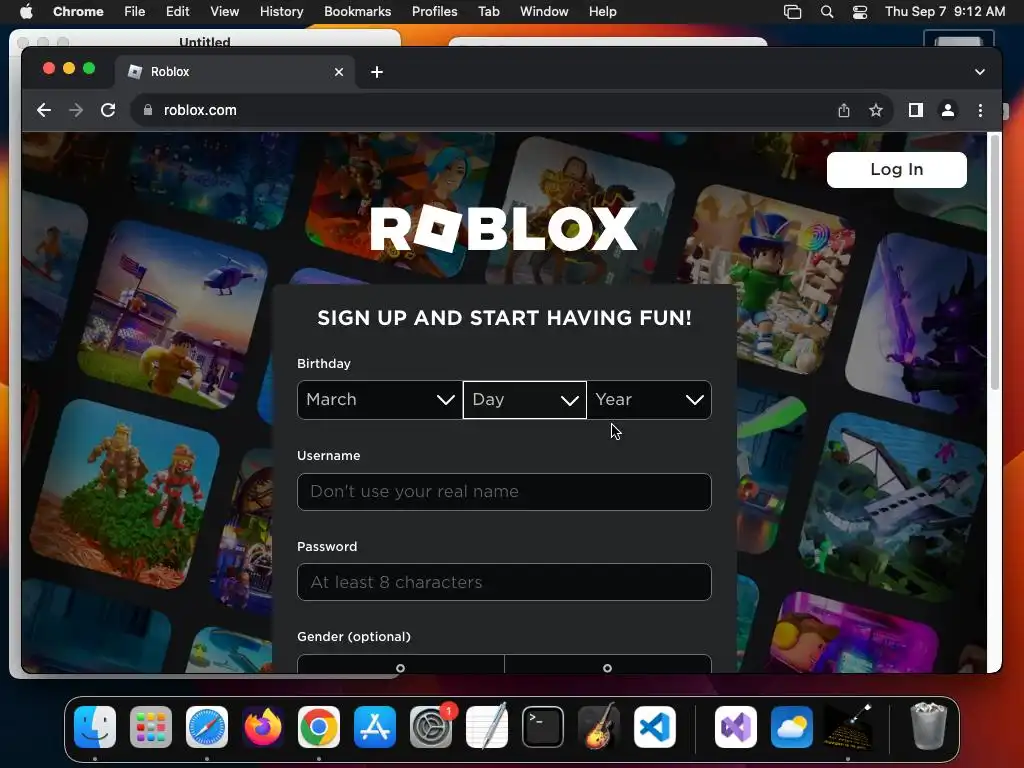Image resolution: width=1024 pixels, height=768 pixels.
Task: Open the birthday Year dropdown
Action: pos(649,400)
